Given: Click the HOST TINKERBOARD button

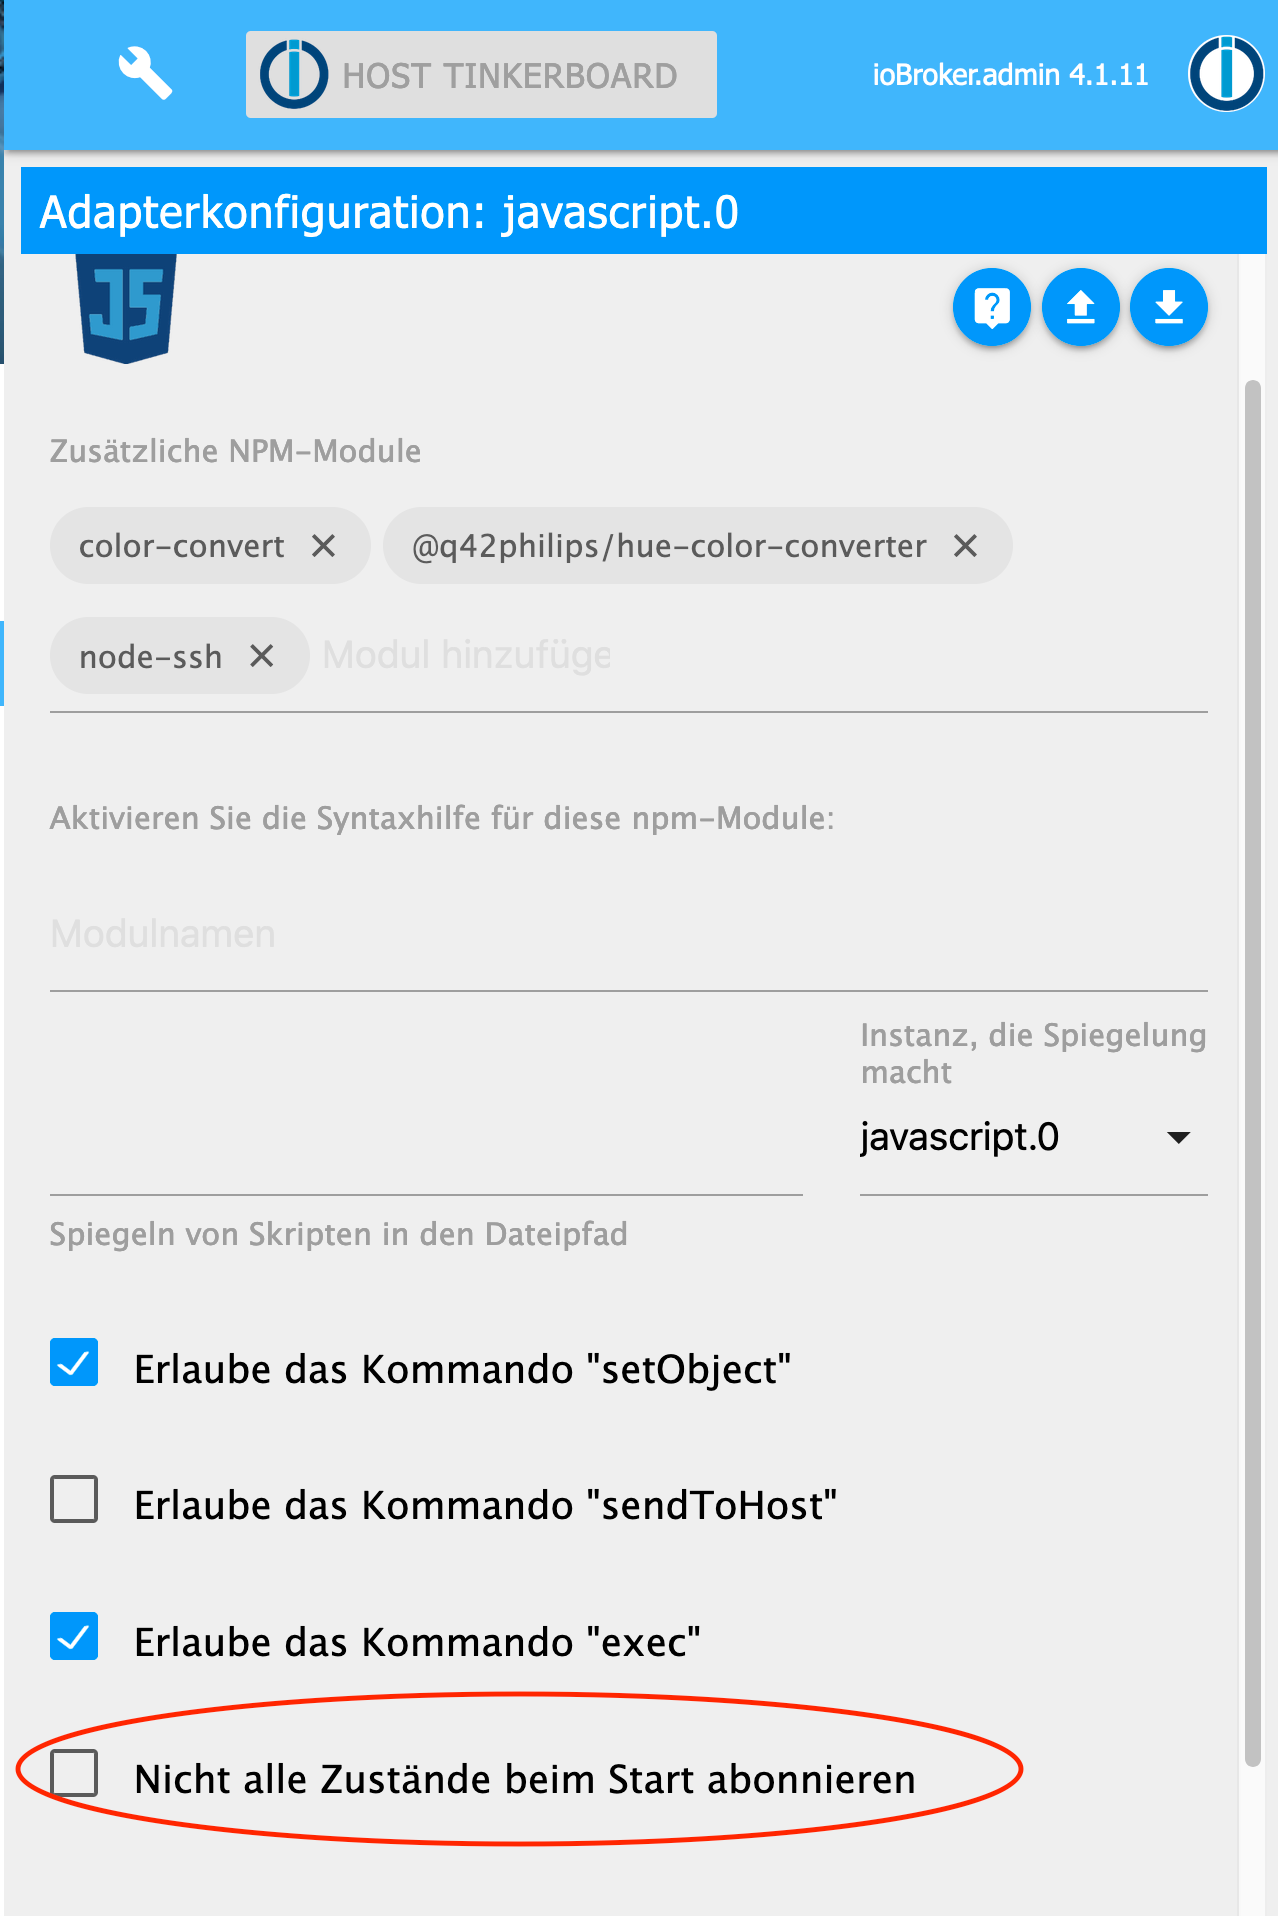Looking at the screenshot, I should click(x=481, y=75).
